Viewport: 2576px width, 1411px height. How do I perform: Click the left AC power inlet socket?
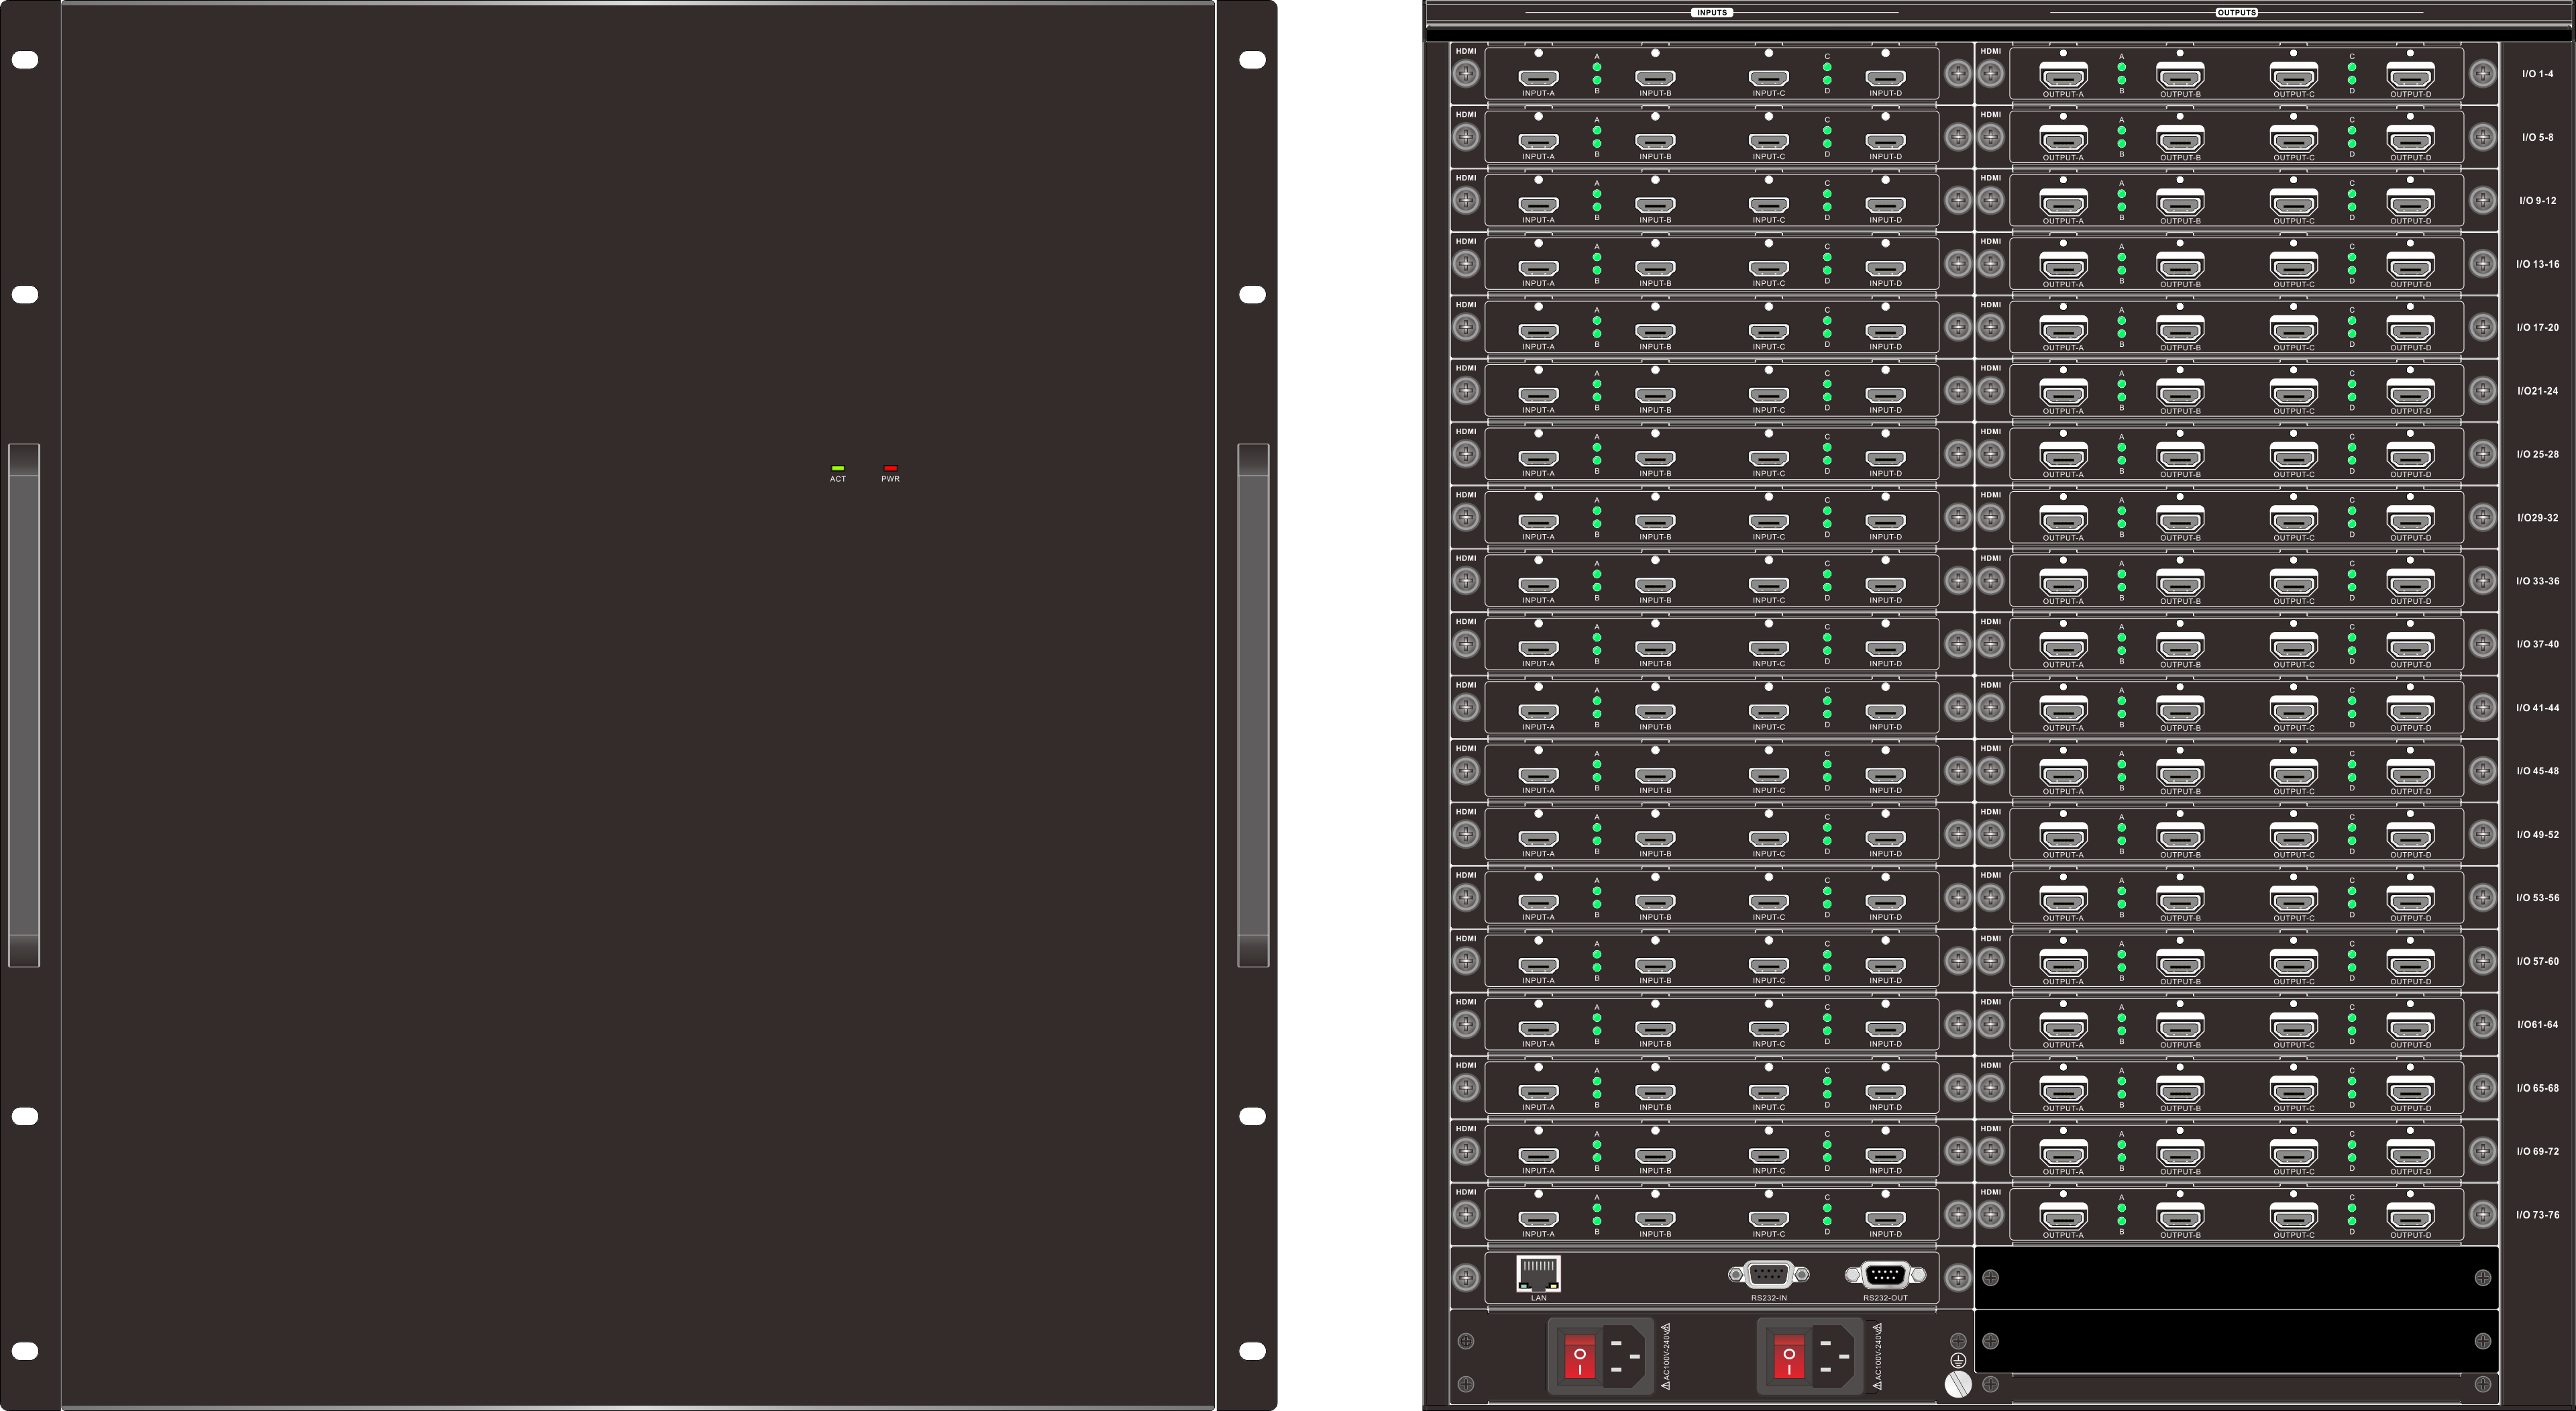tap(1625, 1356)
